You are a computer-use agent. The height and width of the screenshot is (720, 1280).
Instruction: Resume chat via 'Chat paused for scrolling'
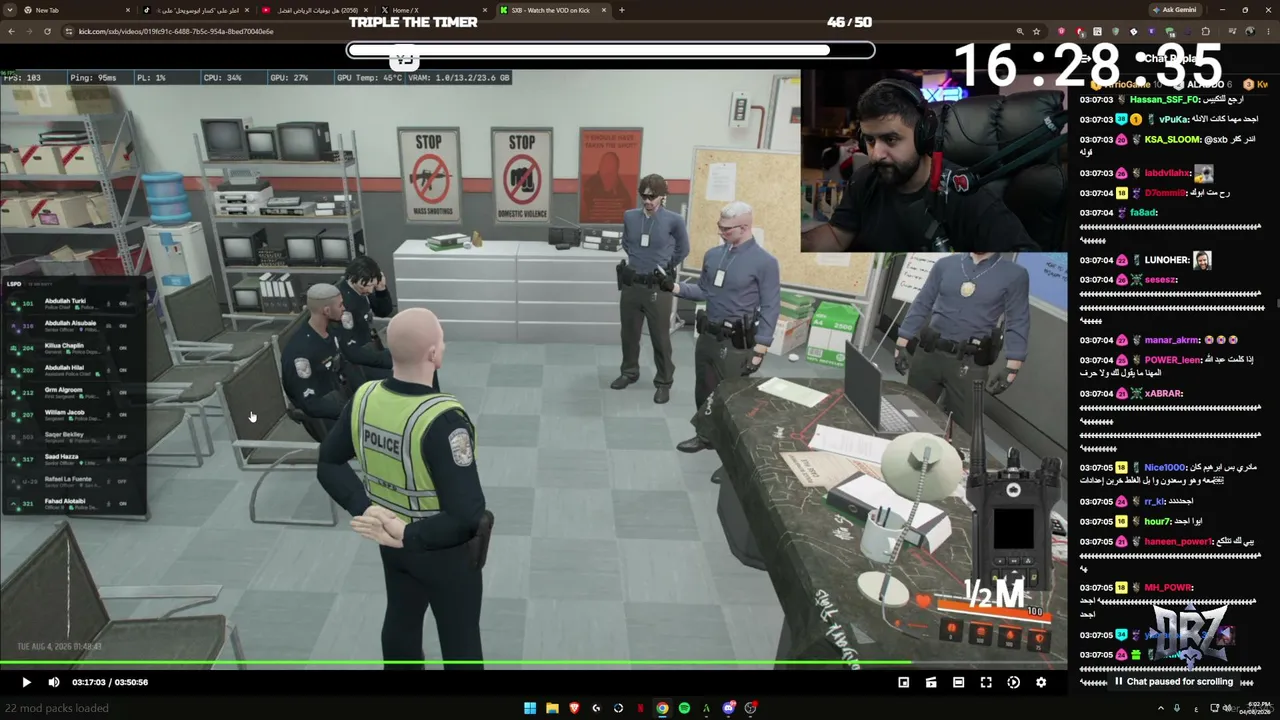pos(1173,682)
